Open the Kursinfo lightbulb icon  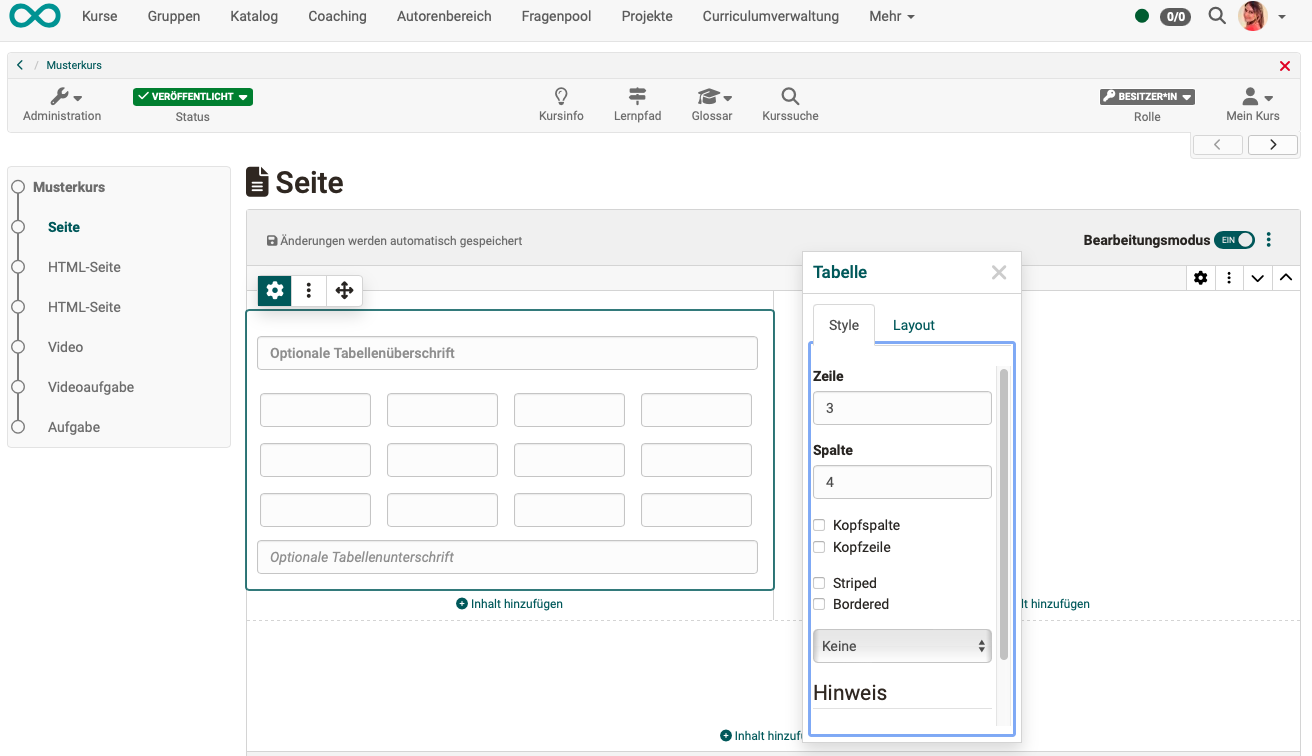(x=561, y=97)
